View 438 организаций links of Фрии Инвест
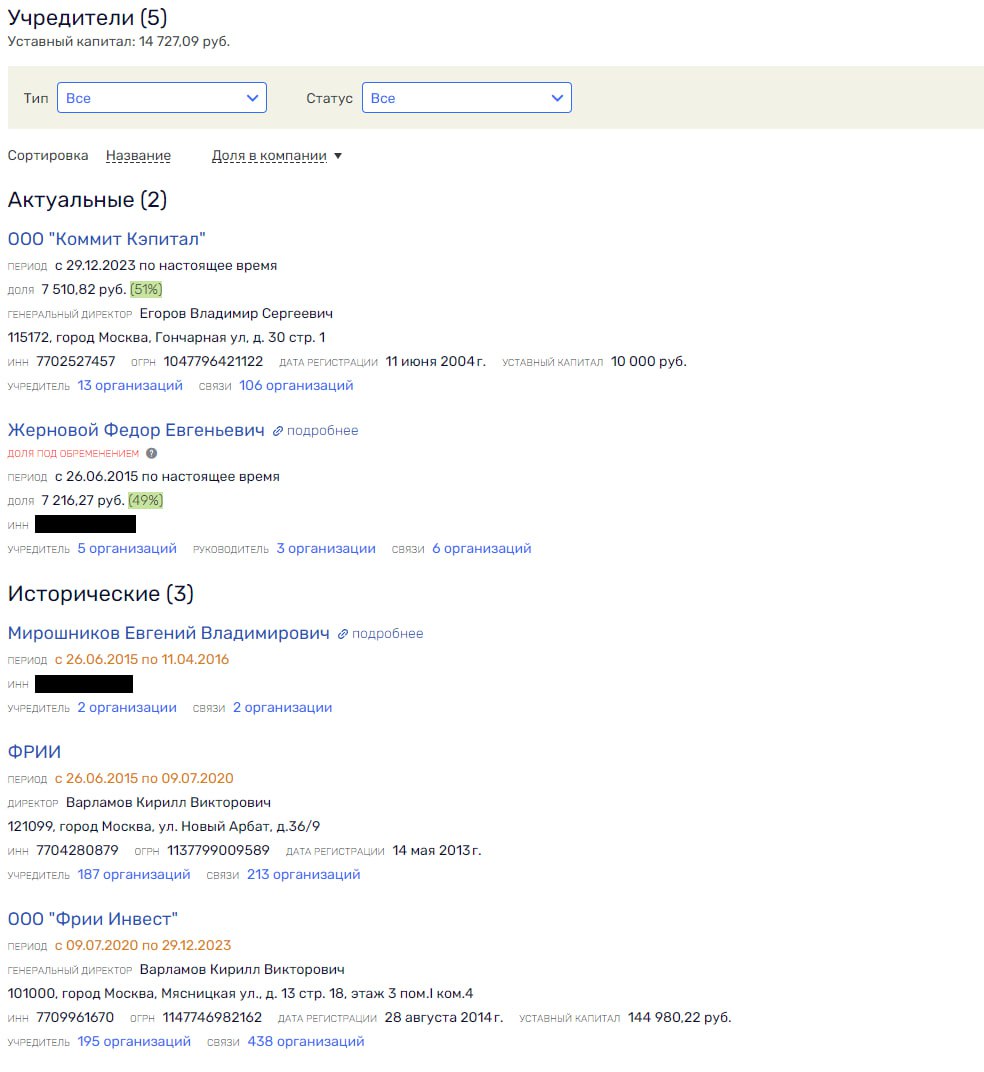984x1072 pixels. 306,1041
